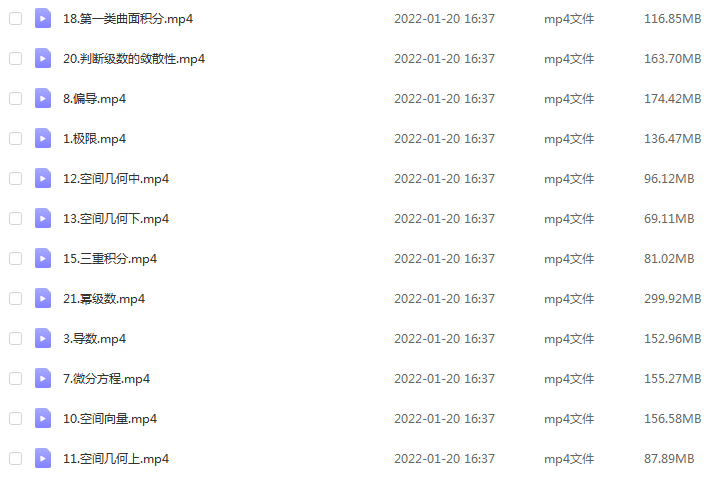
Task: Click the video icon beside 15.三重积分.mp4
Action: point(43,259)
